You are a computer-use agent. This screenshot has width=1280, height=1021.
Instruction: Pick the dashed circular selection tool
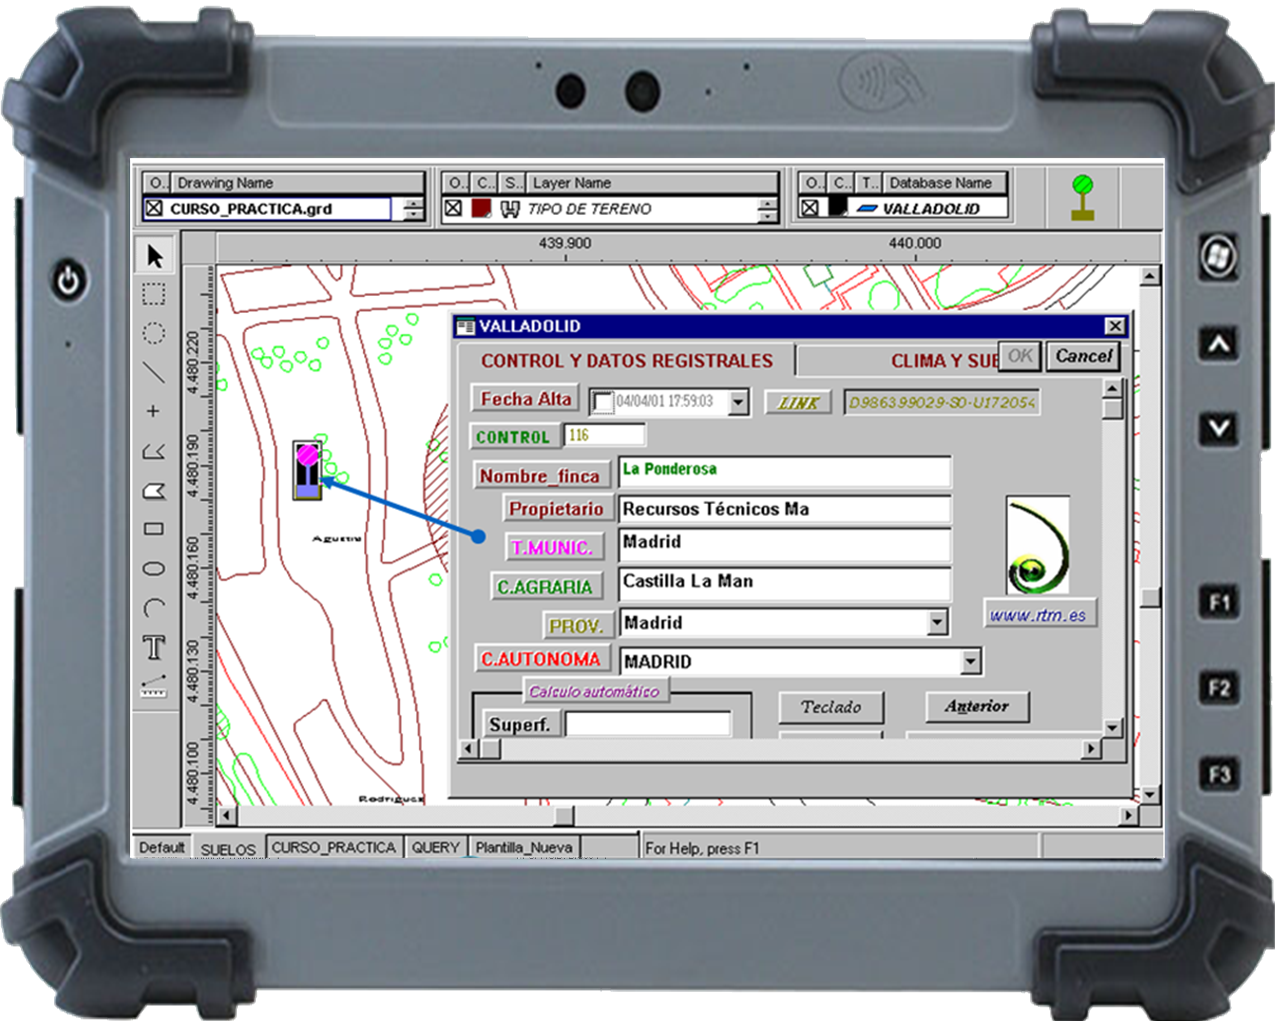153,333
